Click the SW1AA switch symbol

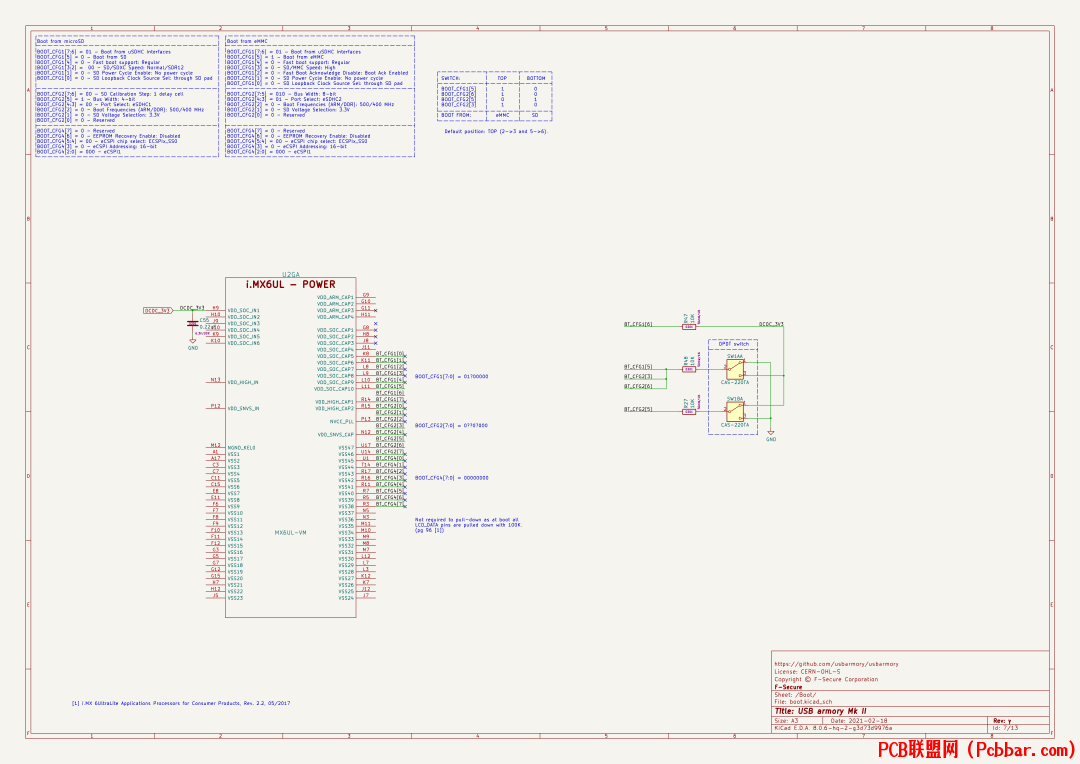point(735,369)
